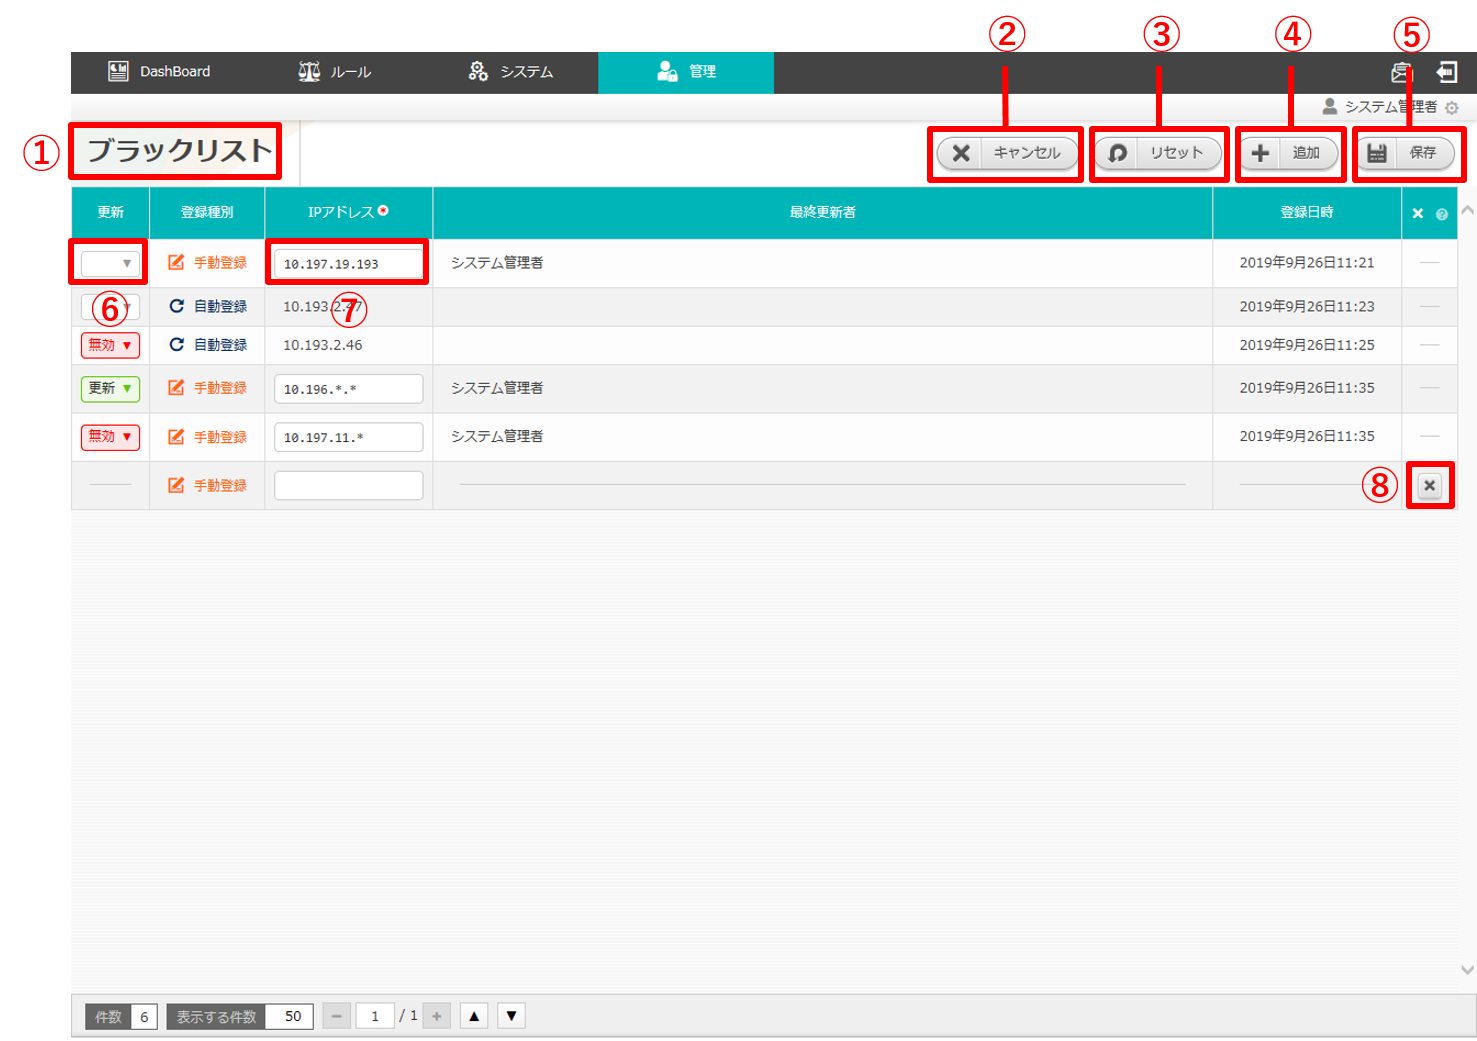
Task: Click scroll-up chevron on the right scrollbar
Action: click(1467, 210)
